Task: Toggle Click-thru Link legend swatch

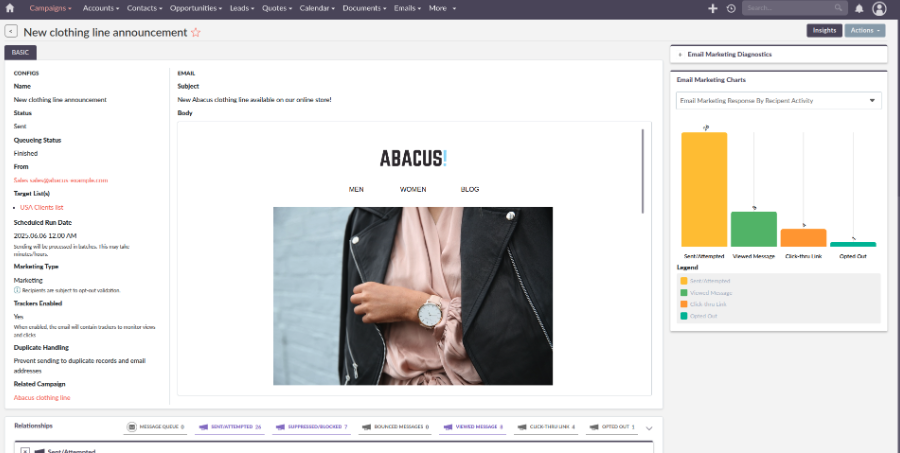Action: click(x=684, y=304)
